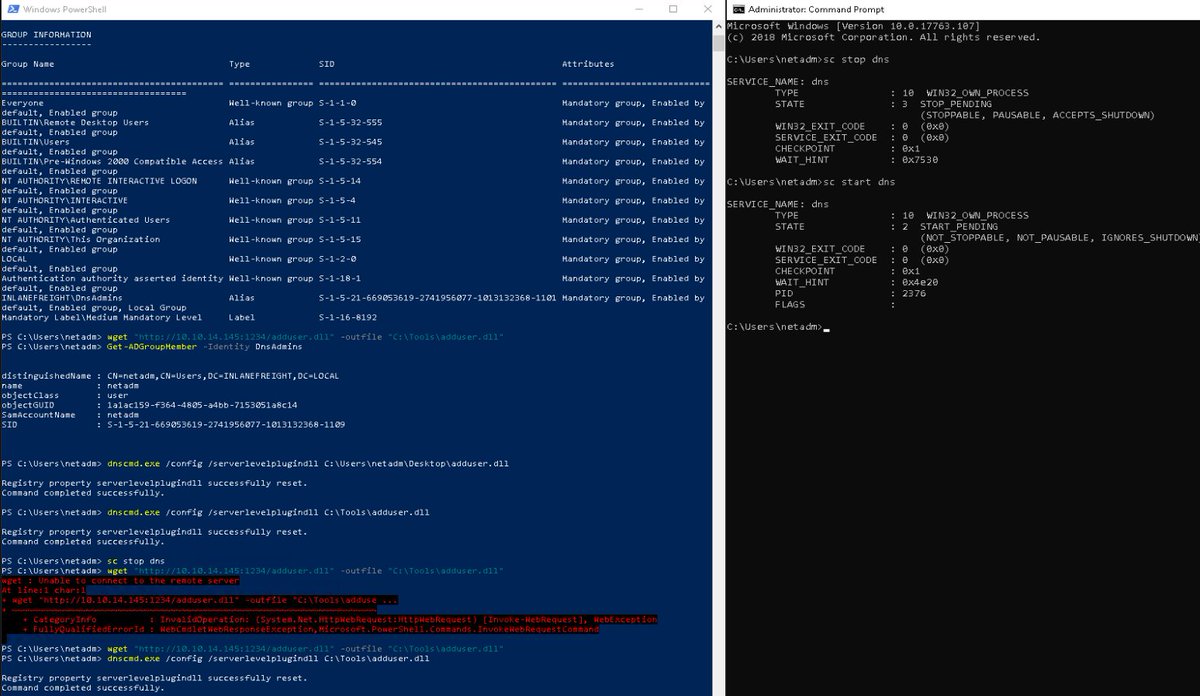Click the sc stop dns command in PowerShell
The width and height of the screenshot is (1200, 696).
pos(134,561)
